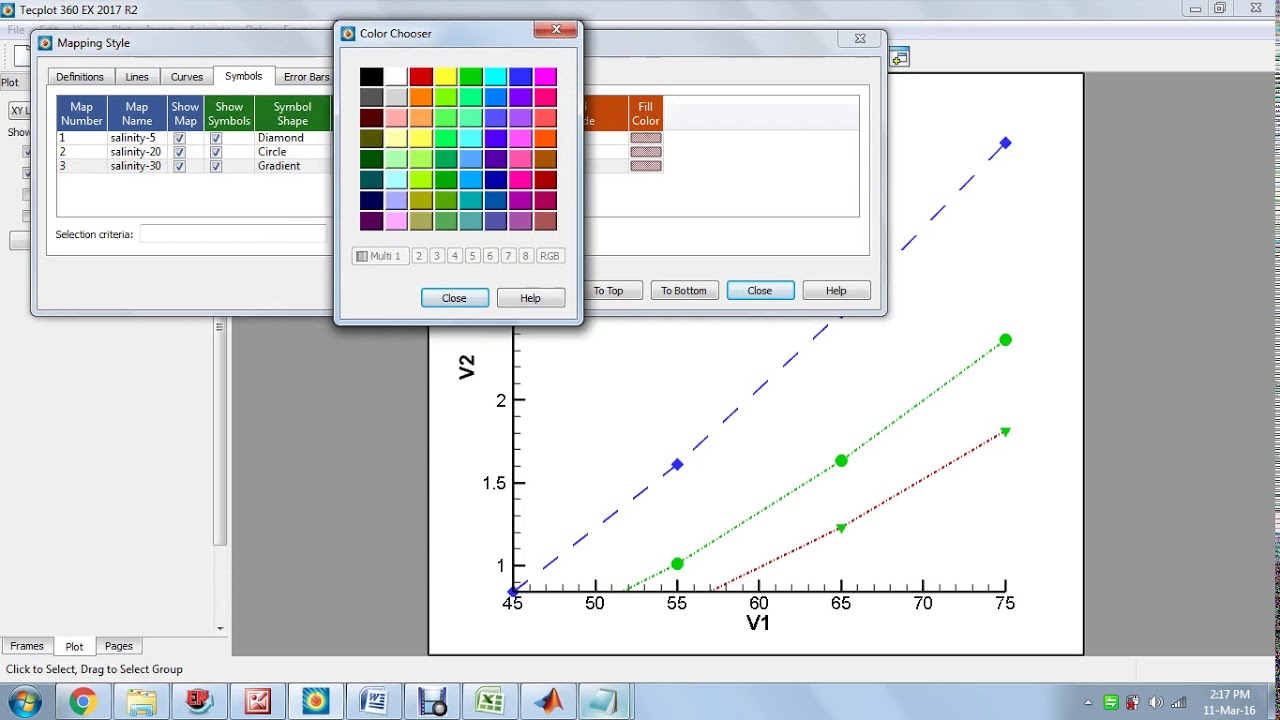The width and height of the screenshot is (1280, 720).
Task: Click the film-and-floppy video app taskbar icon
Action: click(x=432, y=702)
